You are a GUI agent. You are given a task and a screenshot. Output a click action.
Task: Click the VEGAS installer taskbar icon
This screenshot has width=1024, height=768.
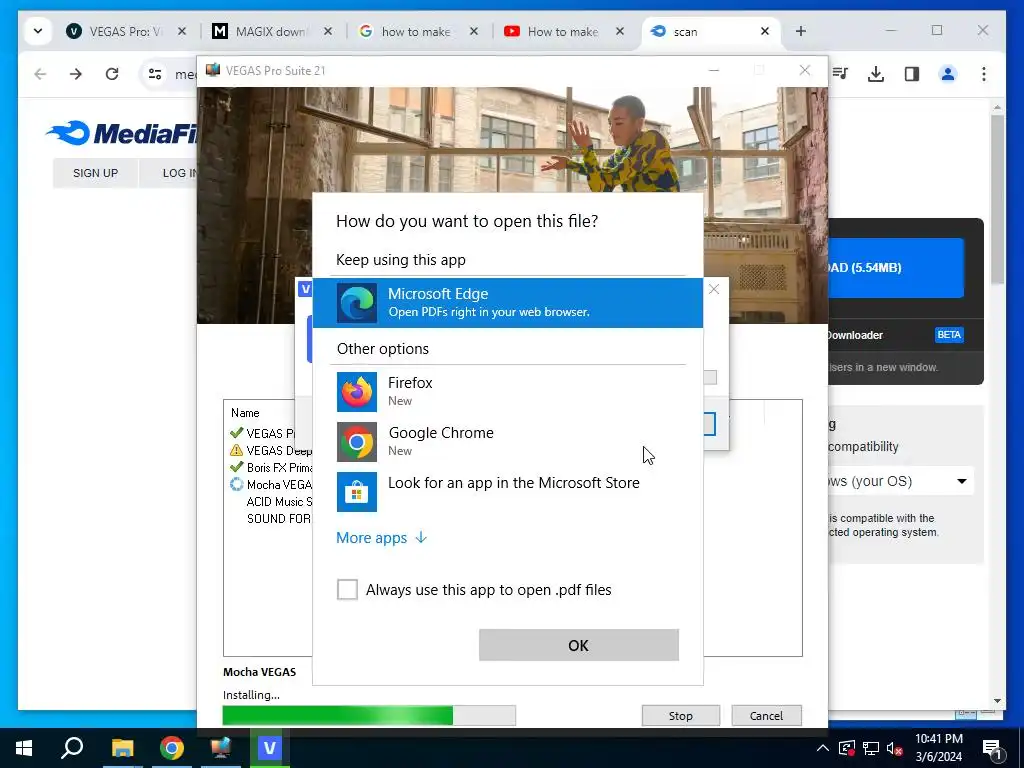[221, 748]
